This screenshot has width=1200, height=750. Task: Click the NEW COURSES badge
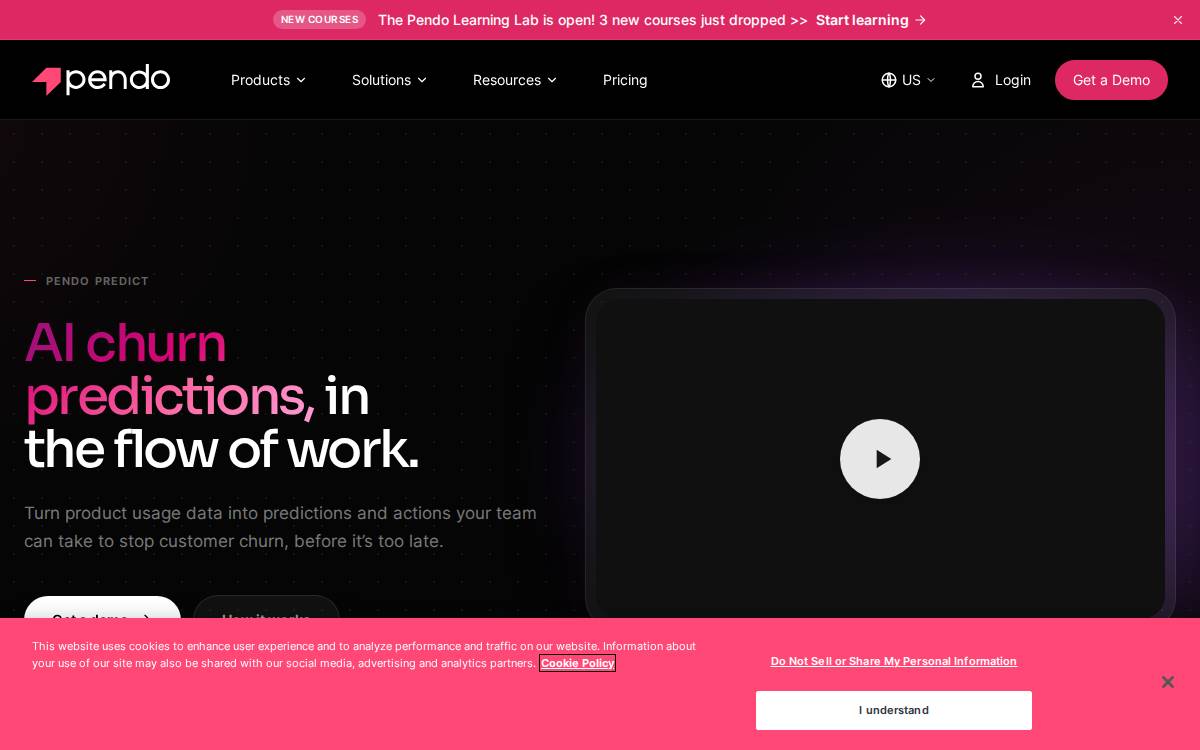tap(319, 19)
